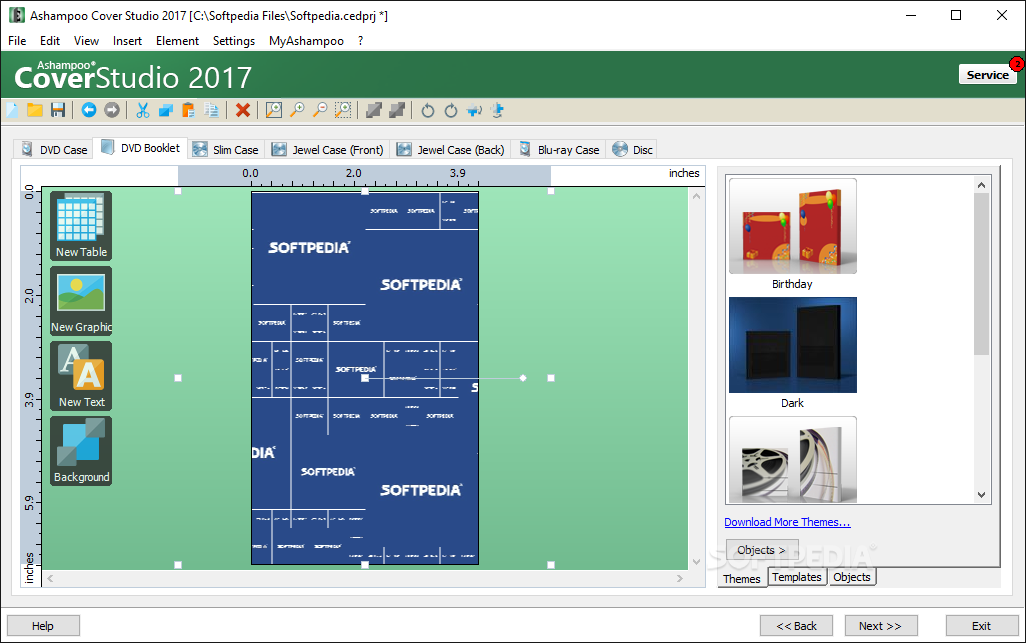Image resolution: width=1026 pixels, height=643 pixels.
Task: Undo using the blue left arrow
Action: (89, 110)
